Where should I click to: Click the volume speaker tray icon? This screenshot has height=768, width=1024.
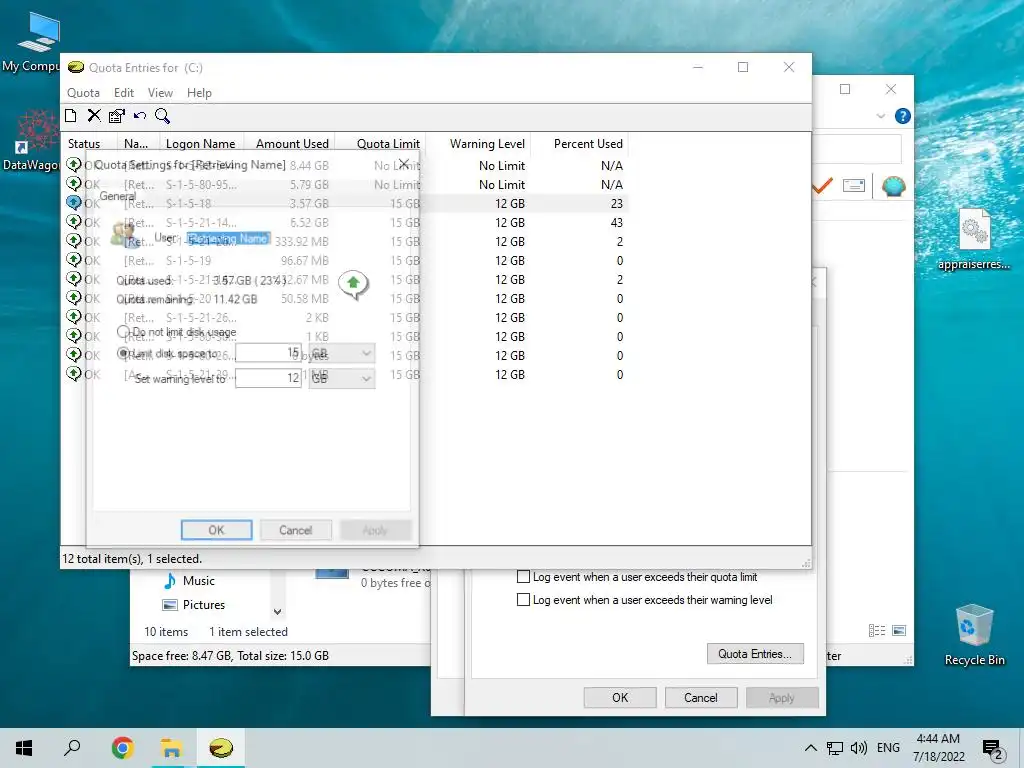pos(859,748)
